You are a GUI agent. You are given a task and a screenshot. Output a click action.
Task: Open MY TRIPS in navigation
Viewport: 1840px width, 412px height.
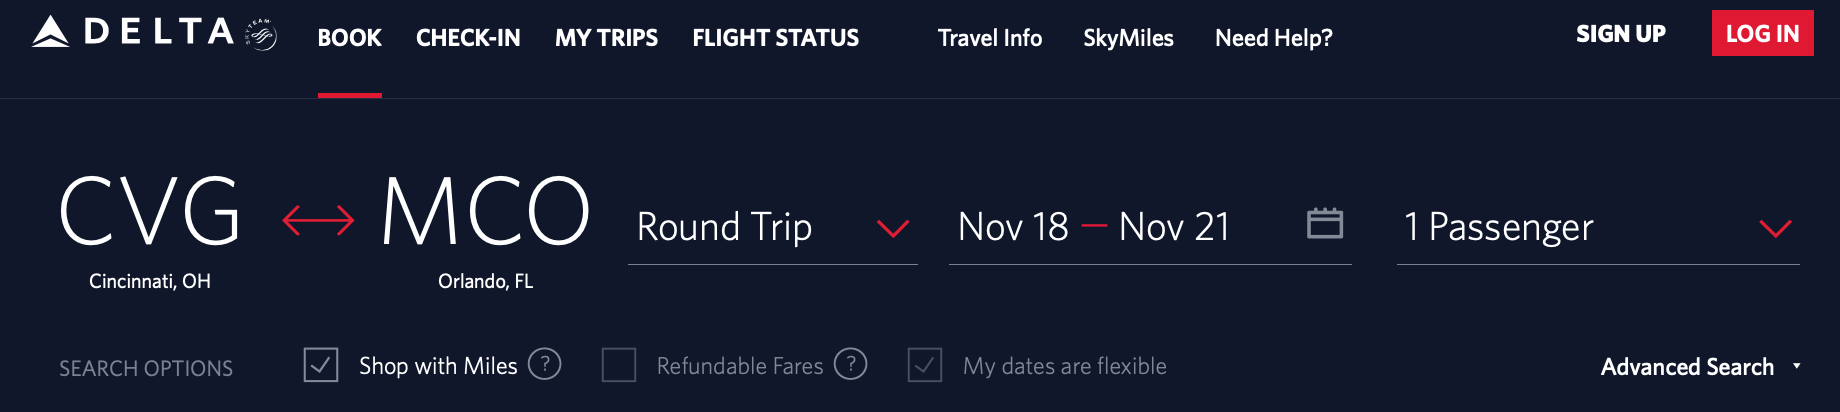[x=606, y=38]
